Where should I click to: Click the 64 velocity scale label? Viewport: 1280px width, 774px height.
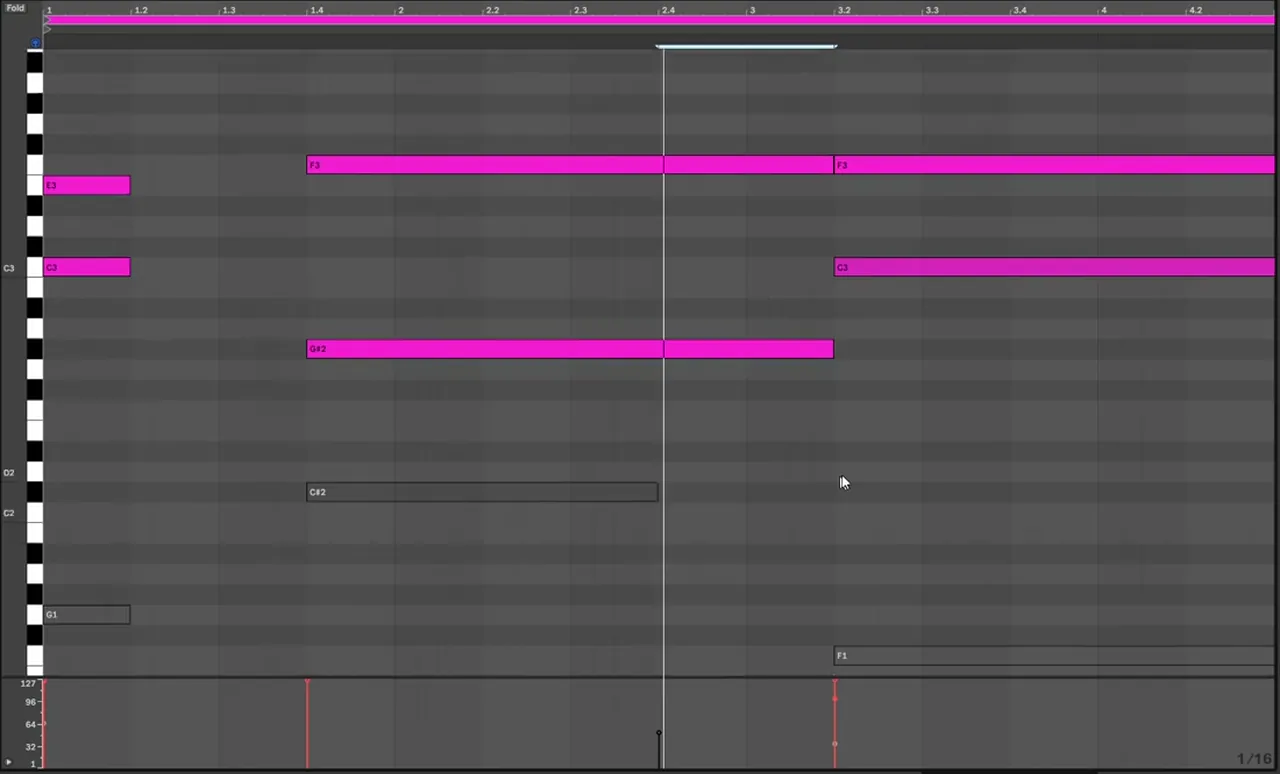click(x=31, y=724)
